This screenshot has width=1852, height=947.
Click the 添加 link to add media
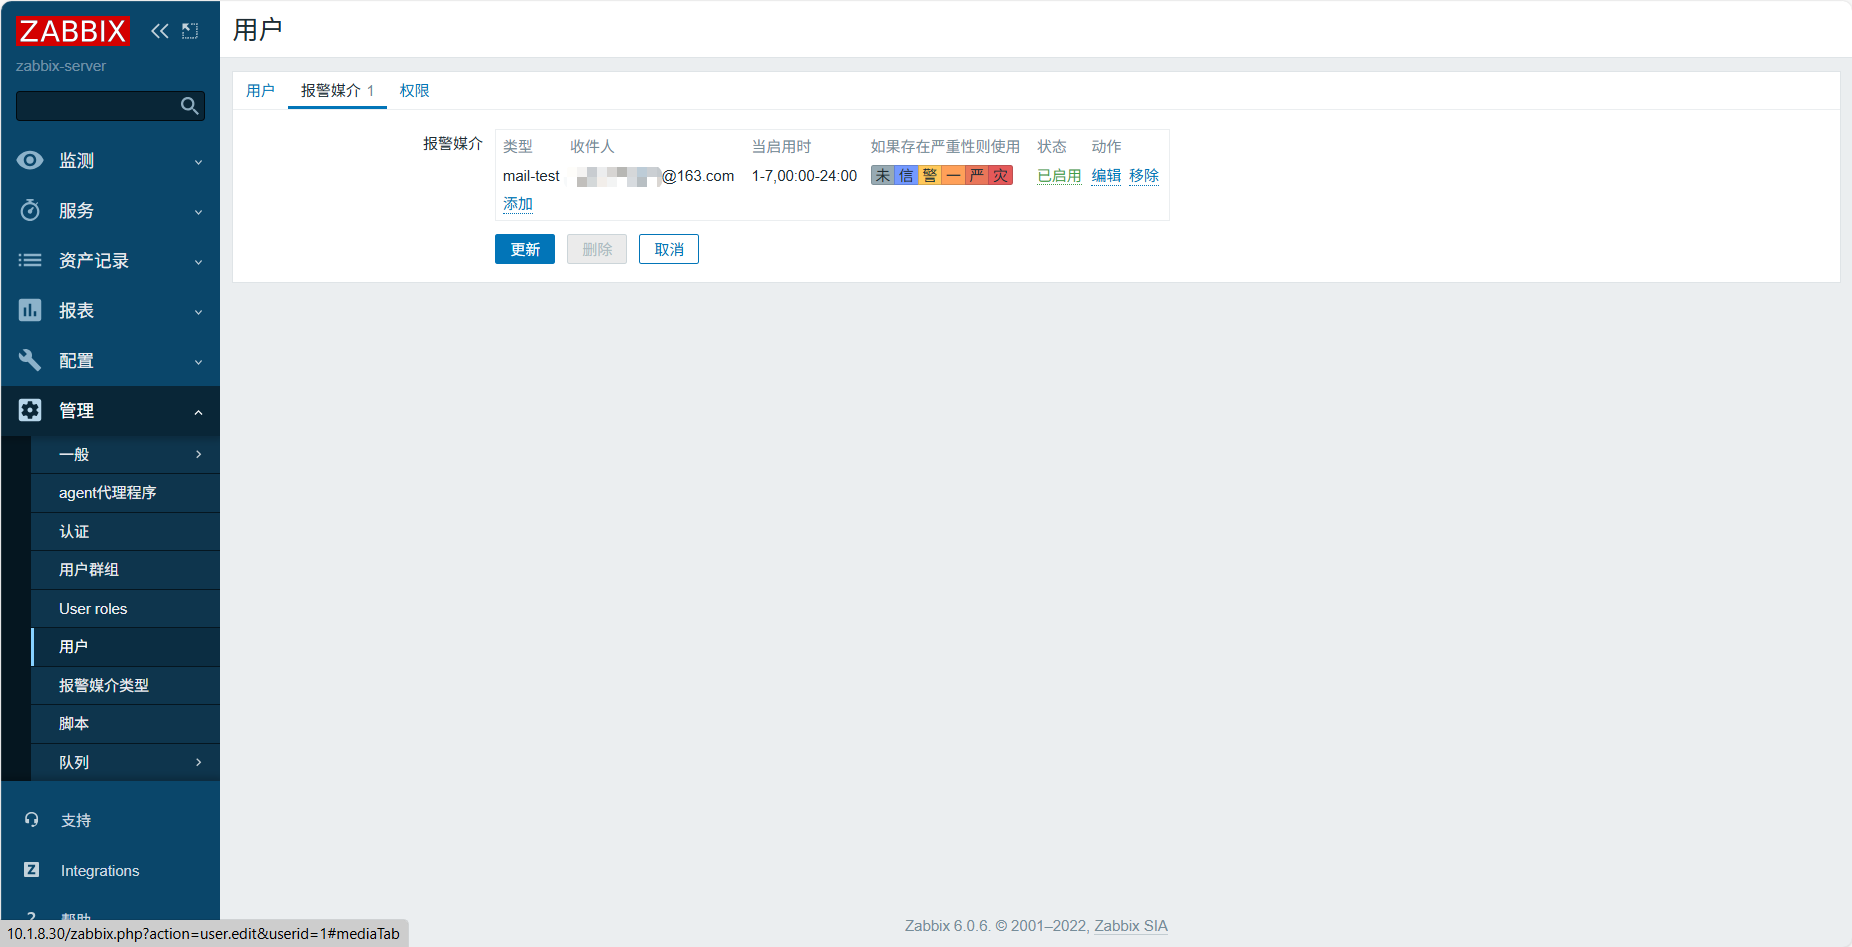[x=518, y=204]
